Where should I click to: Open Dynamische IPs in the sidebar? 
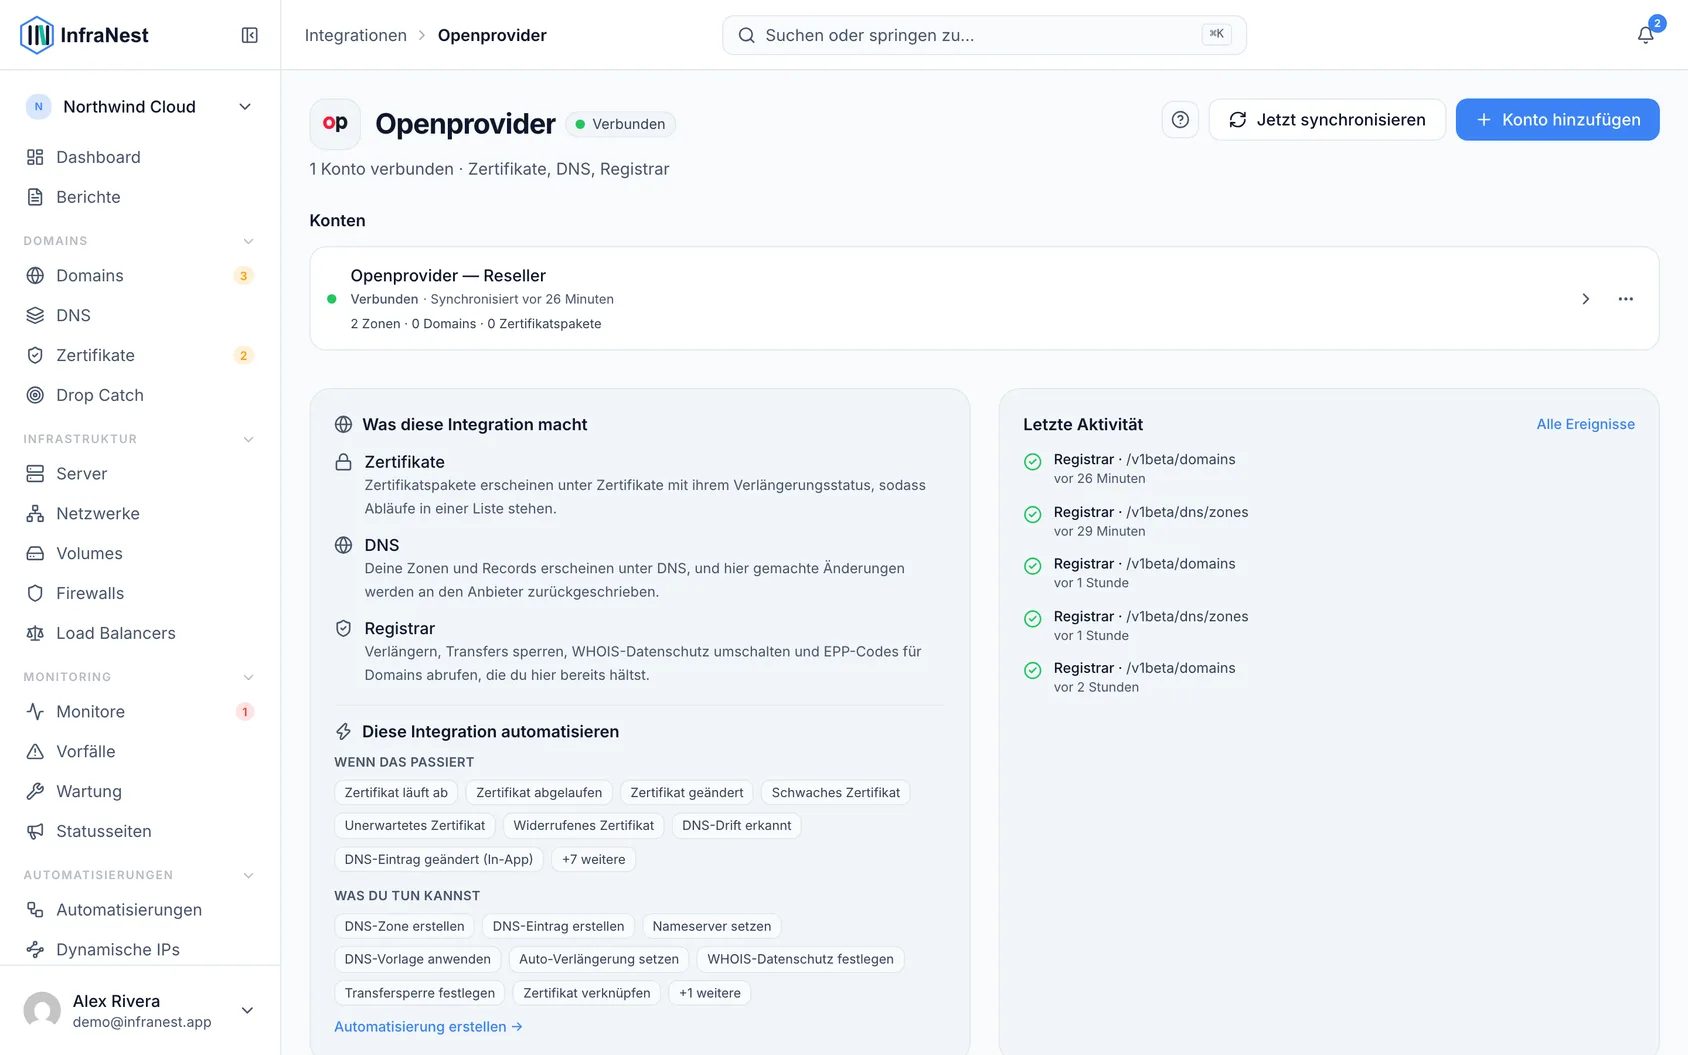coord(140,949)
